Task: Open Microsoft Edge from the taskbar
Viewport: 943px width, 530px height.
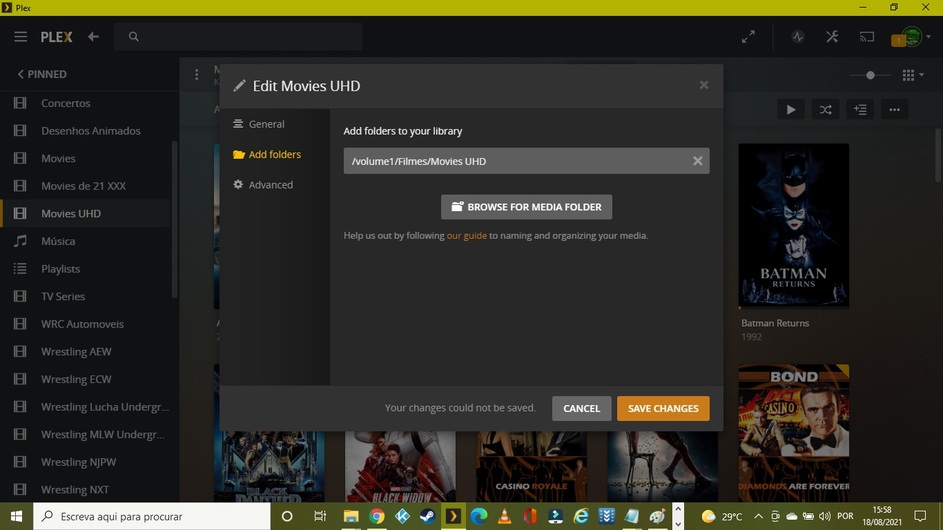Action: 479,516
